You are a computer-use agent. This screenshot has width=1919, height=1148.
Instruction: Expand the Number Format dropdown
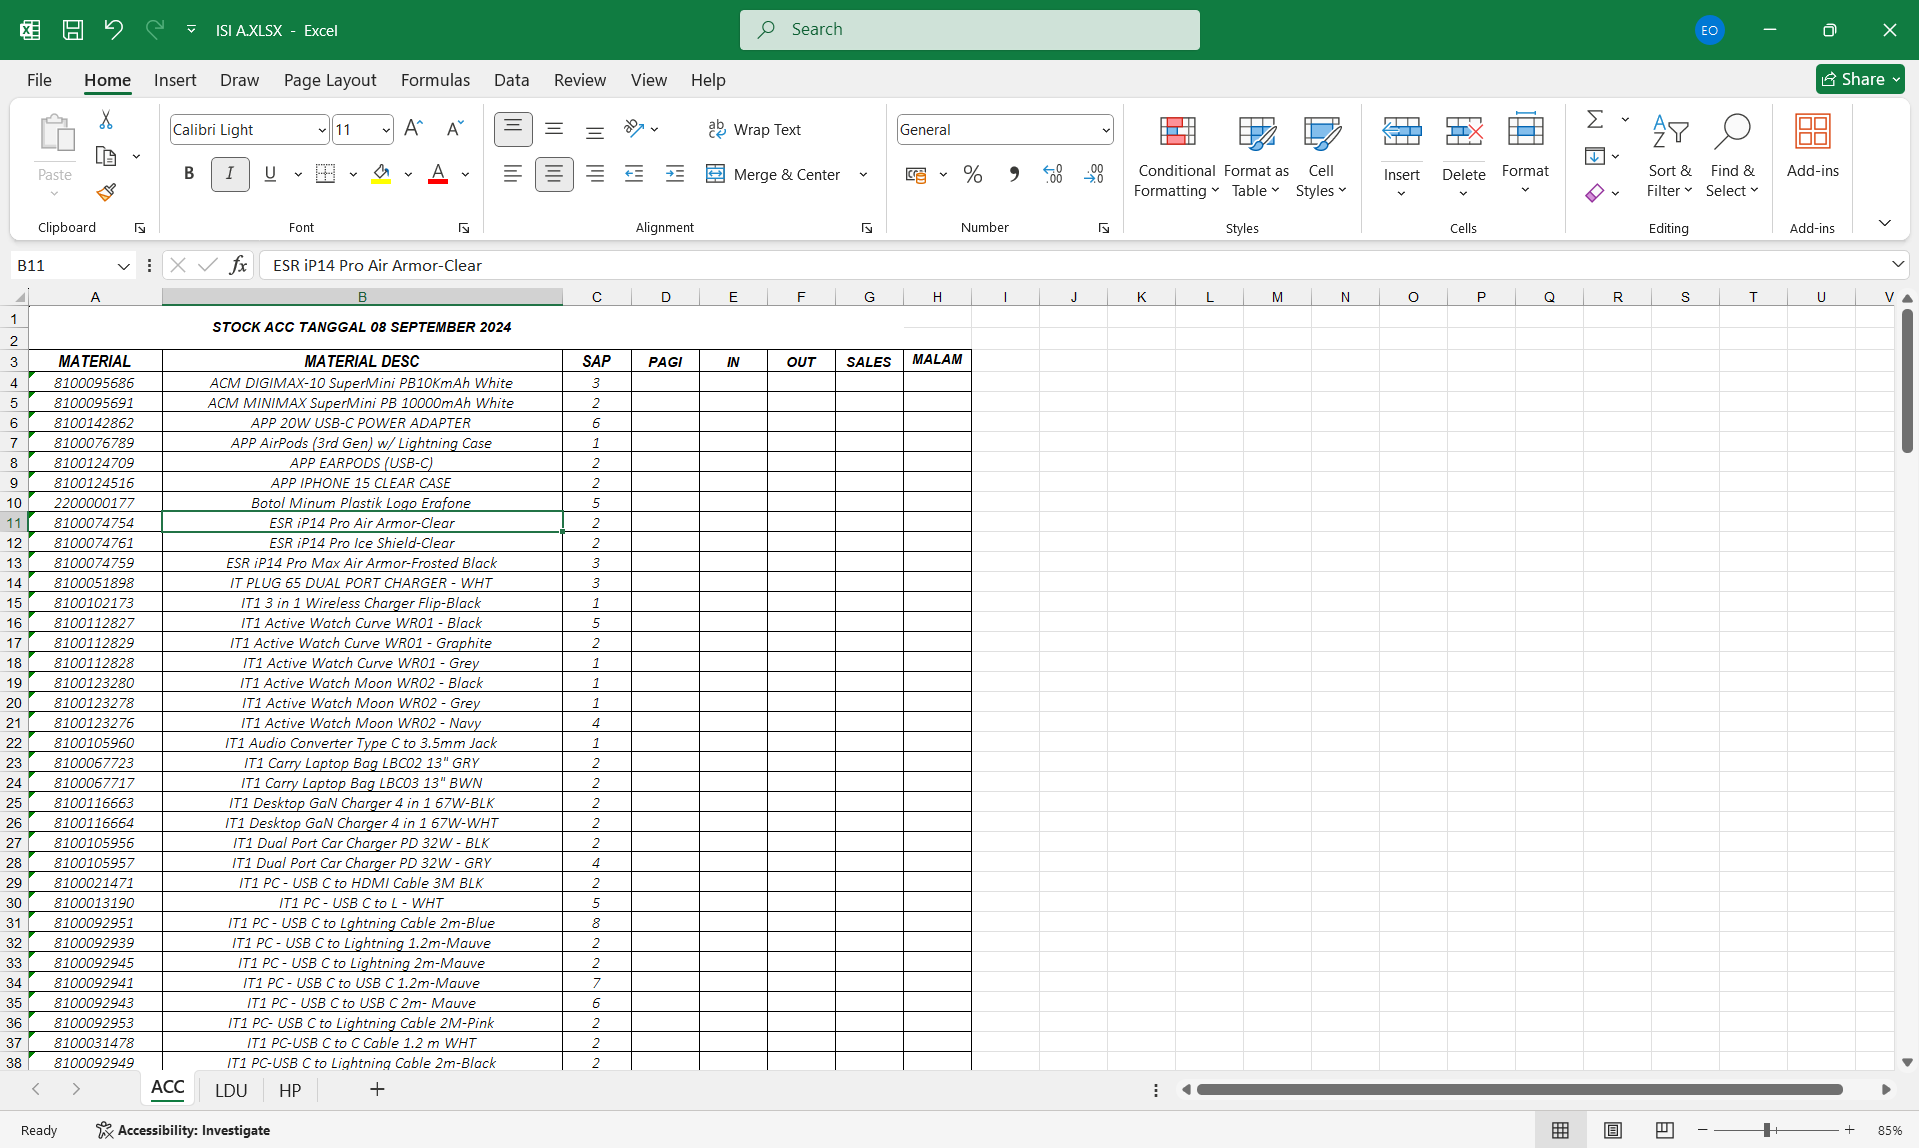click(x=1105, y=130)
